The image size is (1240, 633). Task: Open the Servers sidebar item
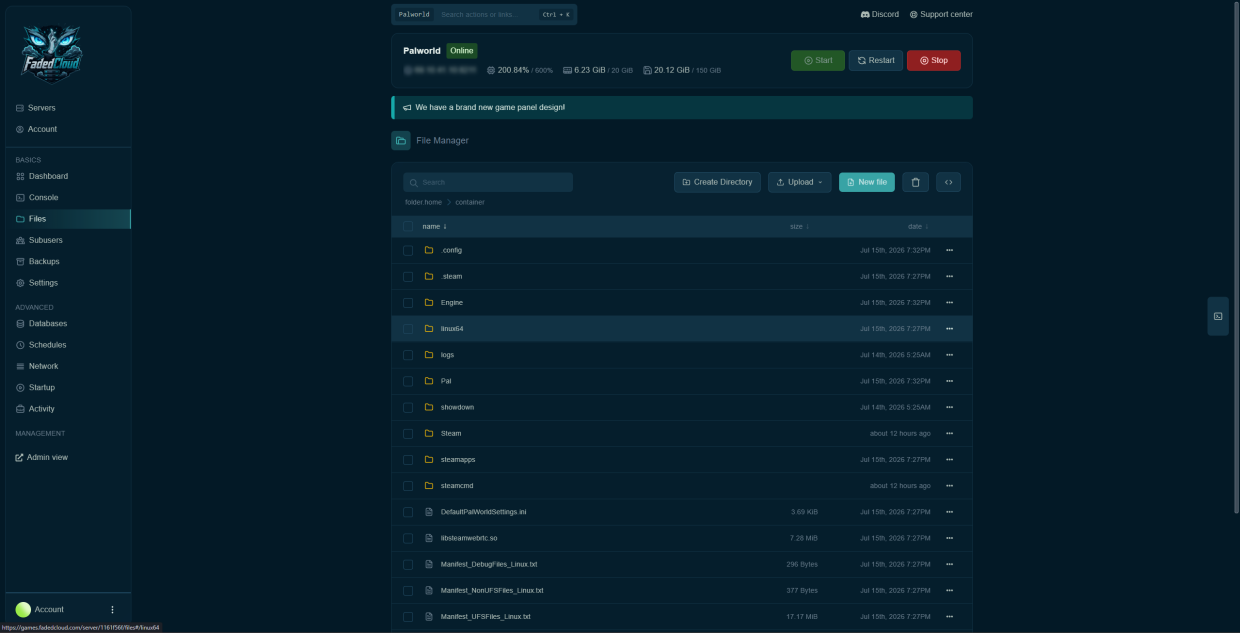click(x=41, y=108)
